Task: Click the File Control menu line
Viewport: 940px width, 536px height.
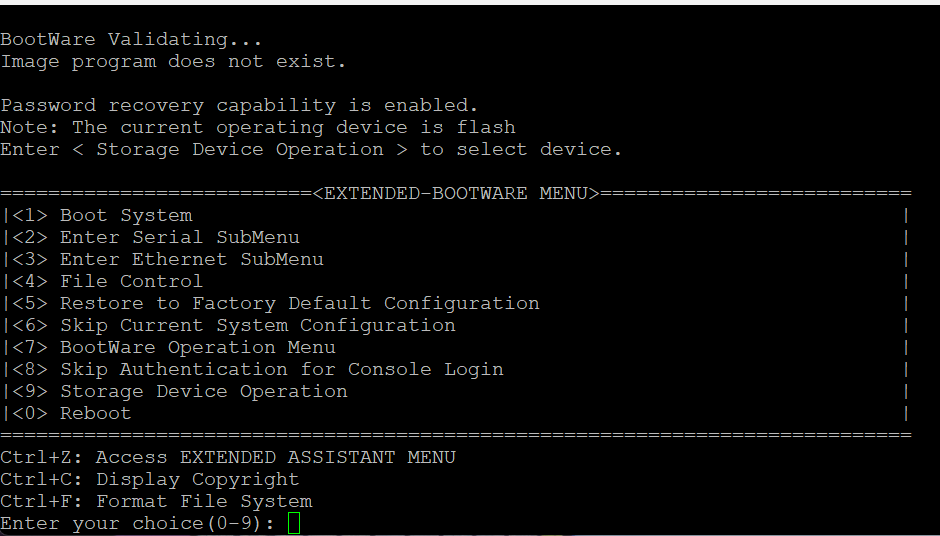Action: (130, 281)
